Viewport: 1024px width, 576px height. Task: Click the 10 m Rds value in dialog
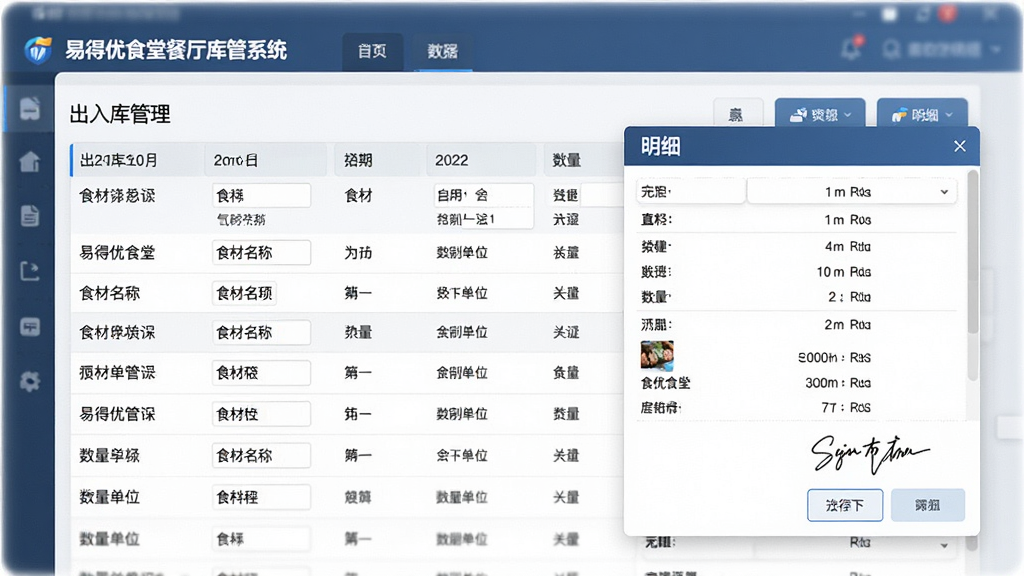(x=844, y=272)
